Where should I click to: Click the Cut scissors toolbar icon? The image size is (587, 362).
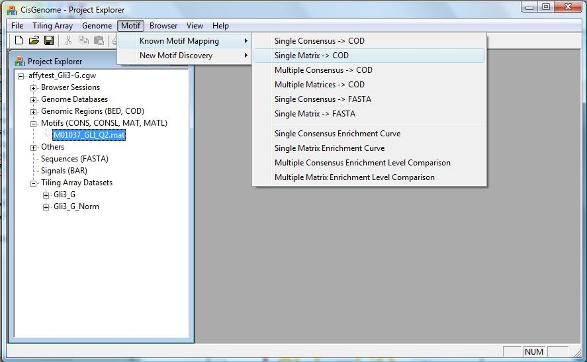68,40
